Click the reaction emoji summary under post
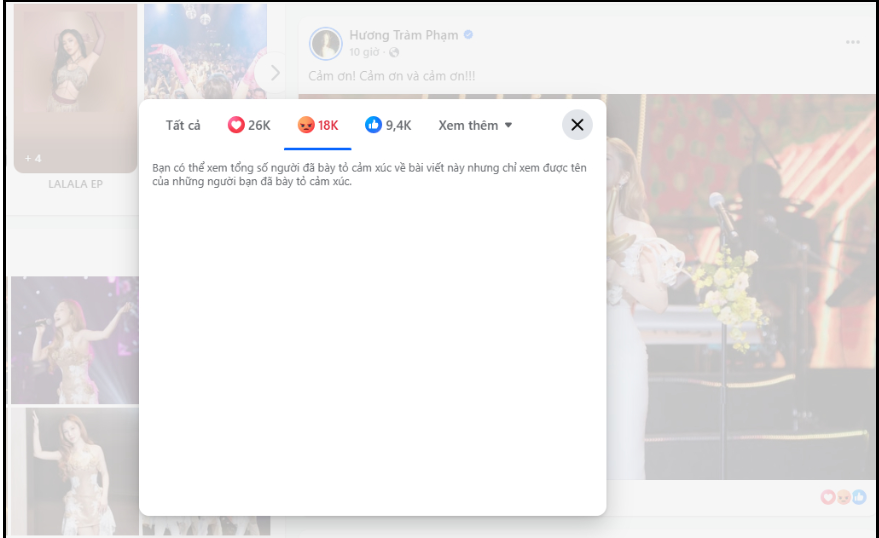 point(844,497)
